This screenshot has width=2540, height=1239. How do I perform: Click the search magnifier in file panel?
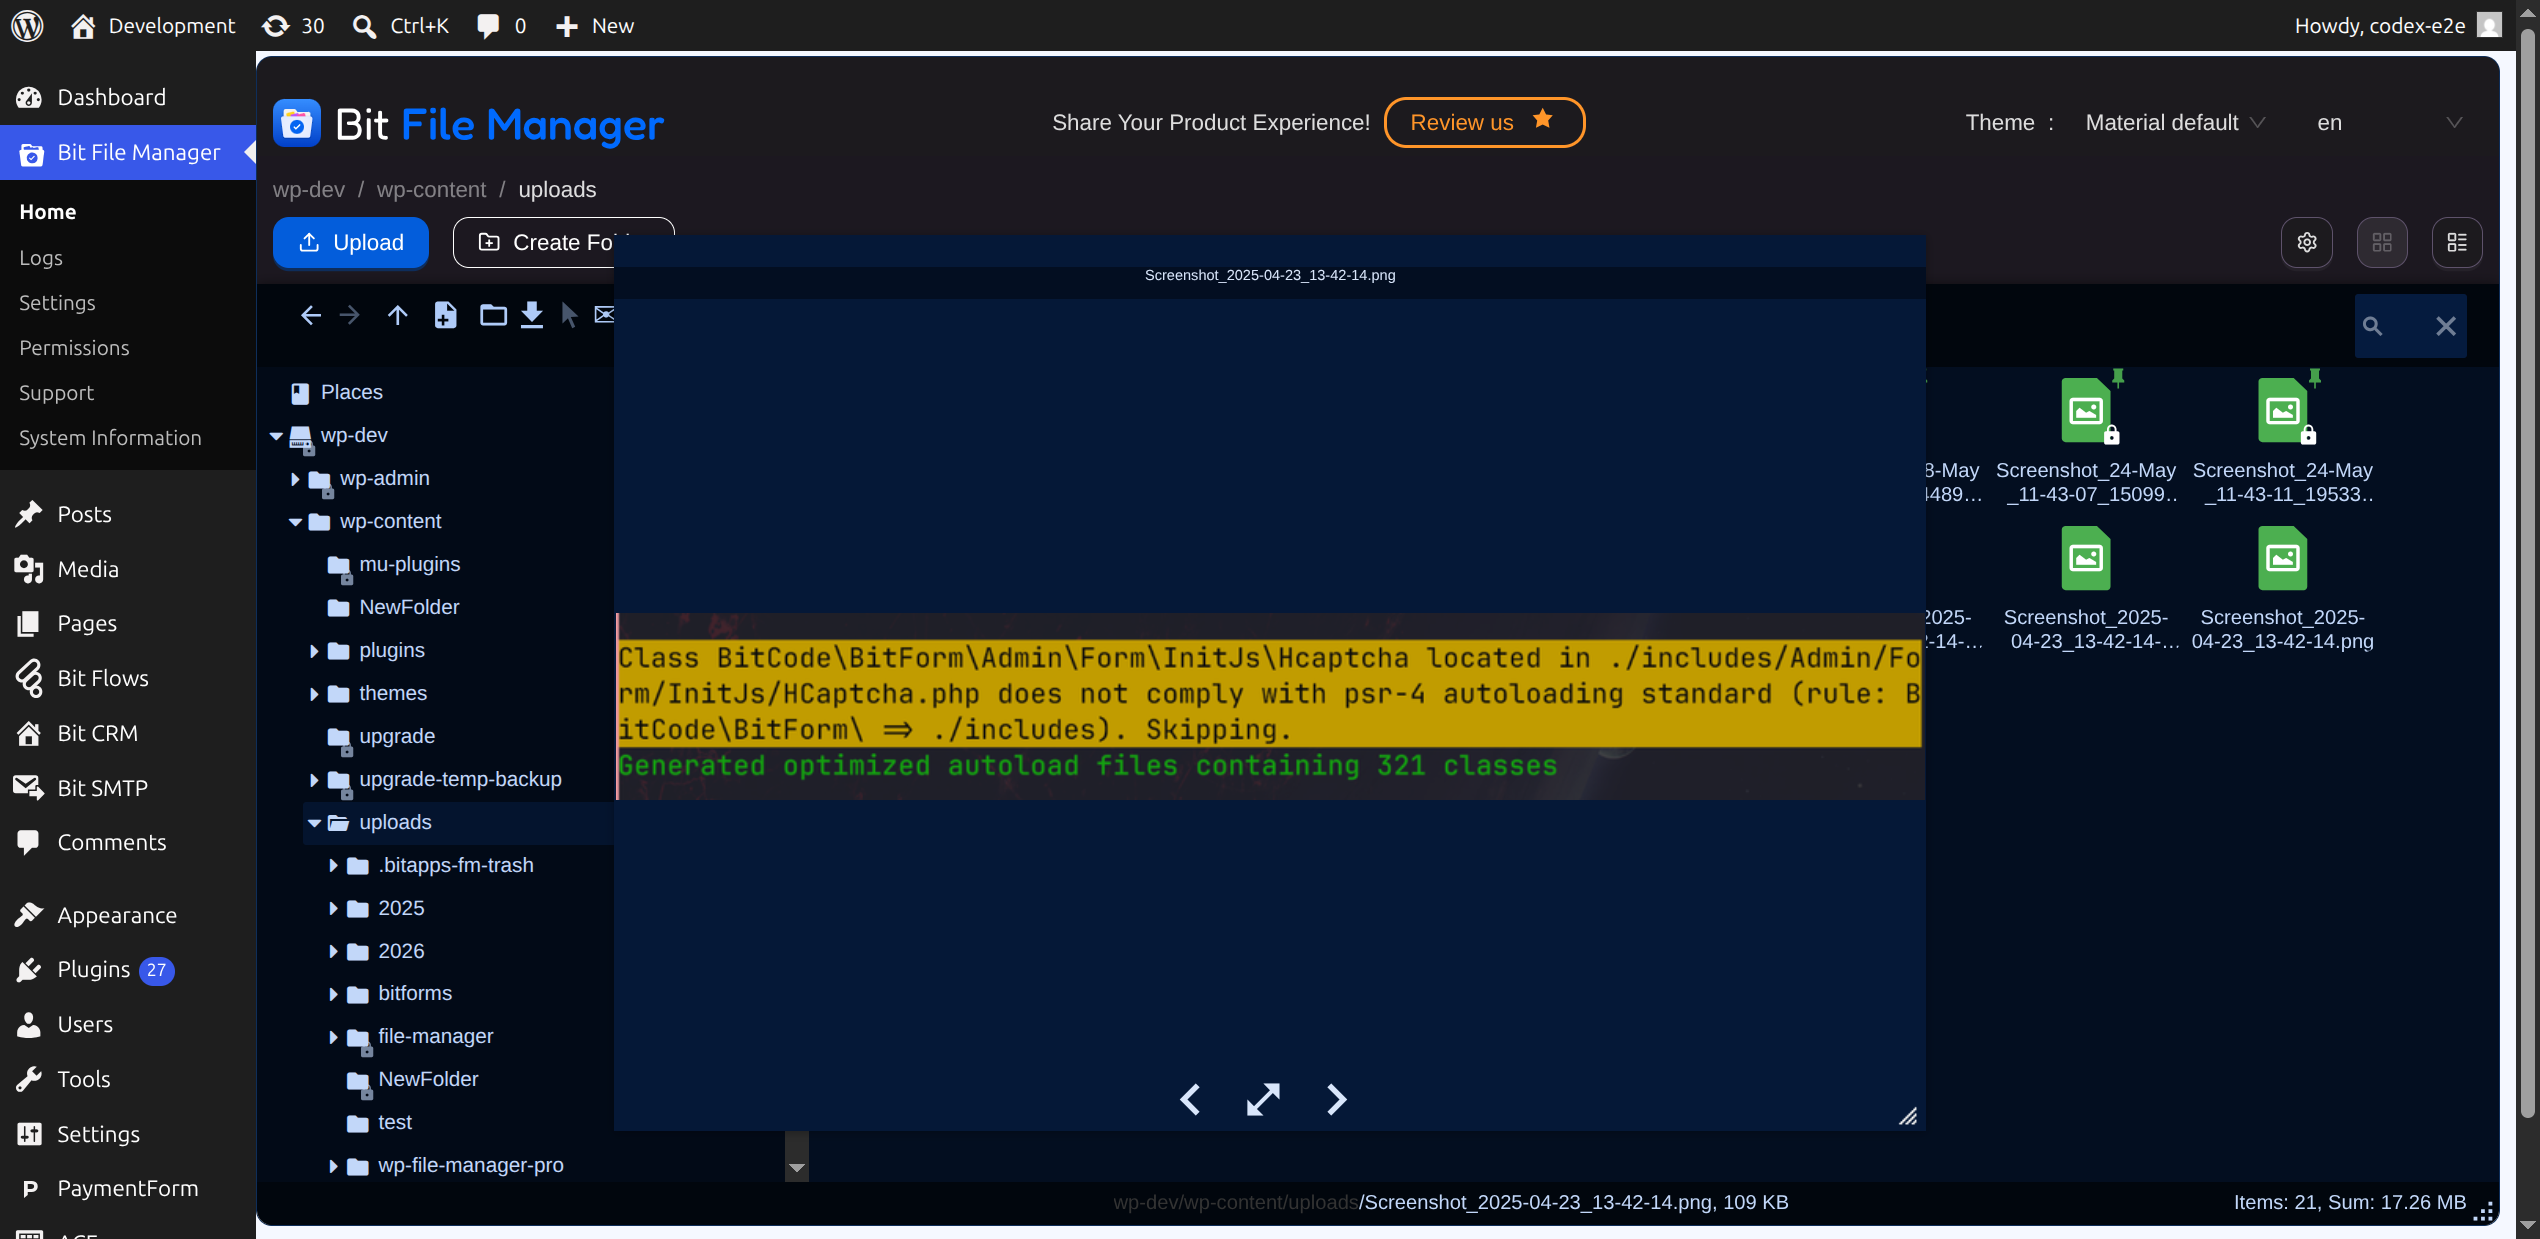[x=2372, y=326]
